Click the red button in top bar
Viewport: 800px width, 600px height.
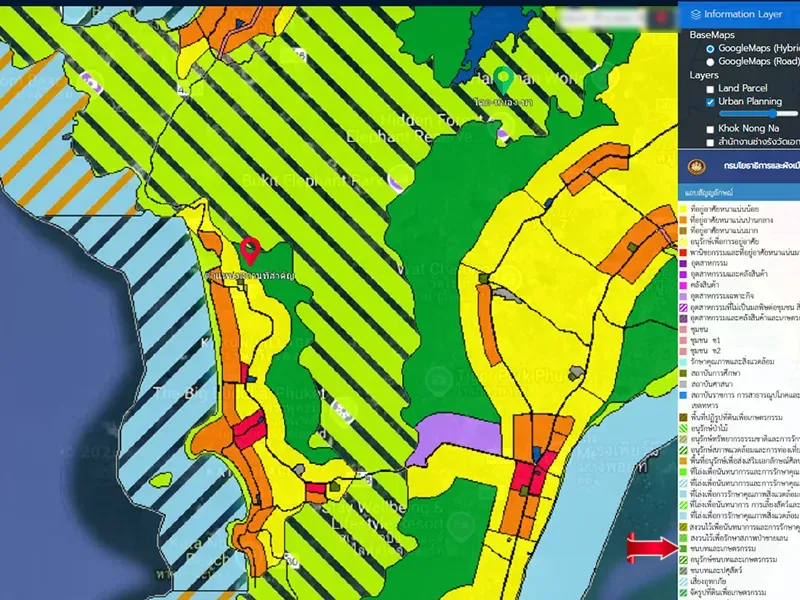coord(661,18)
